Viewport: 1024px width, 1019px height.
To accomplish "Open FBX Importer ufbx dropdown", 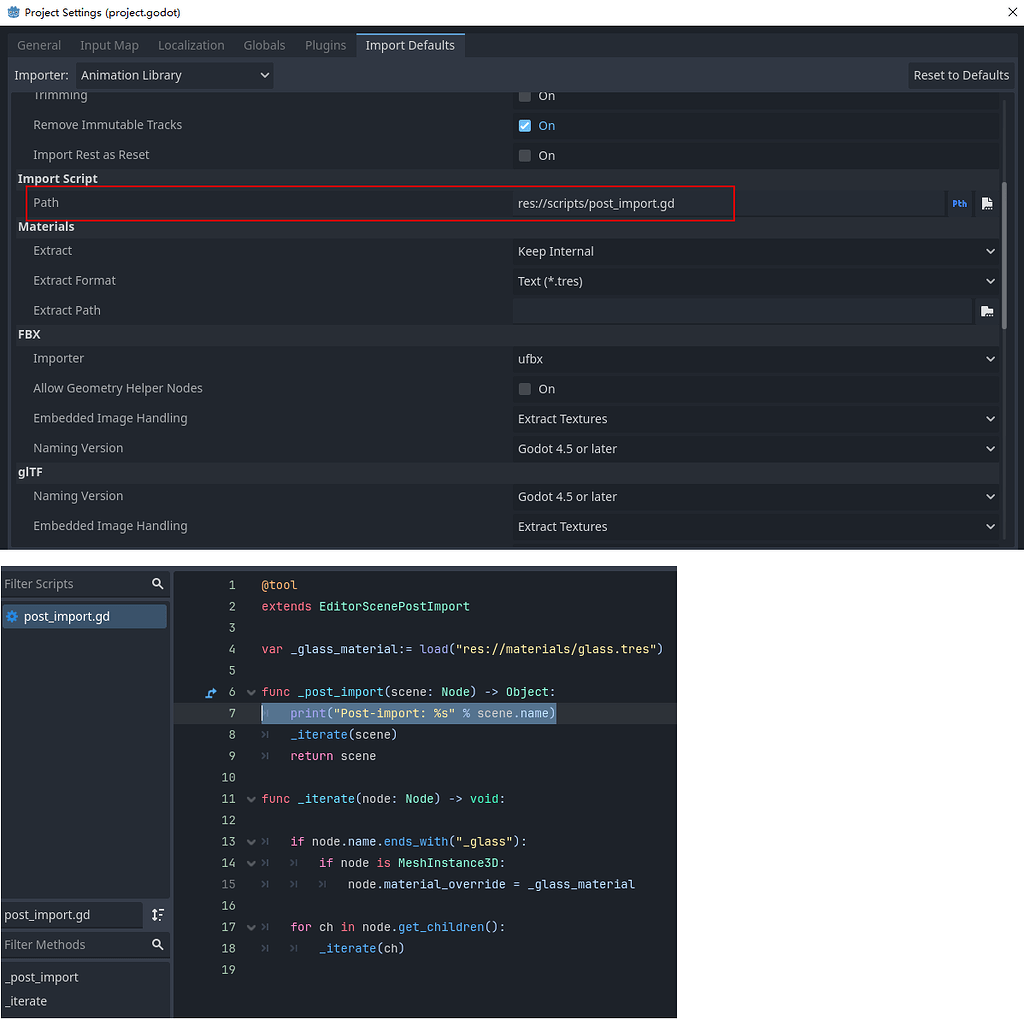I will (x=756, y=359).
